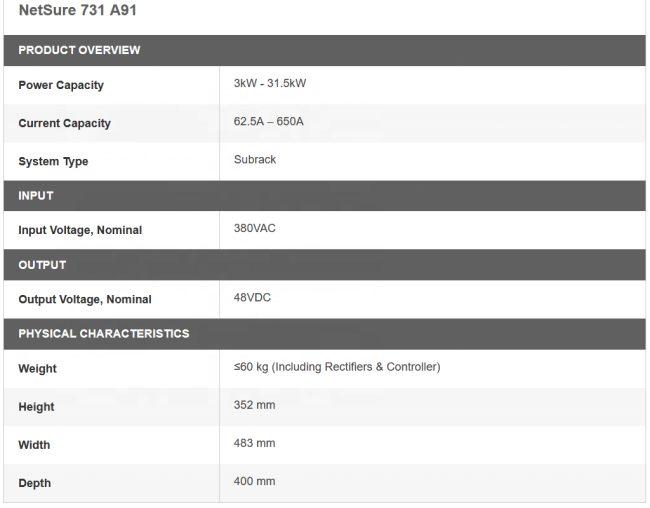This screenshot has width=650, height=508.
Task: Select the PRODUCT OVERVIEW section header
Action: click(x=325, y=50)
